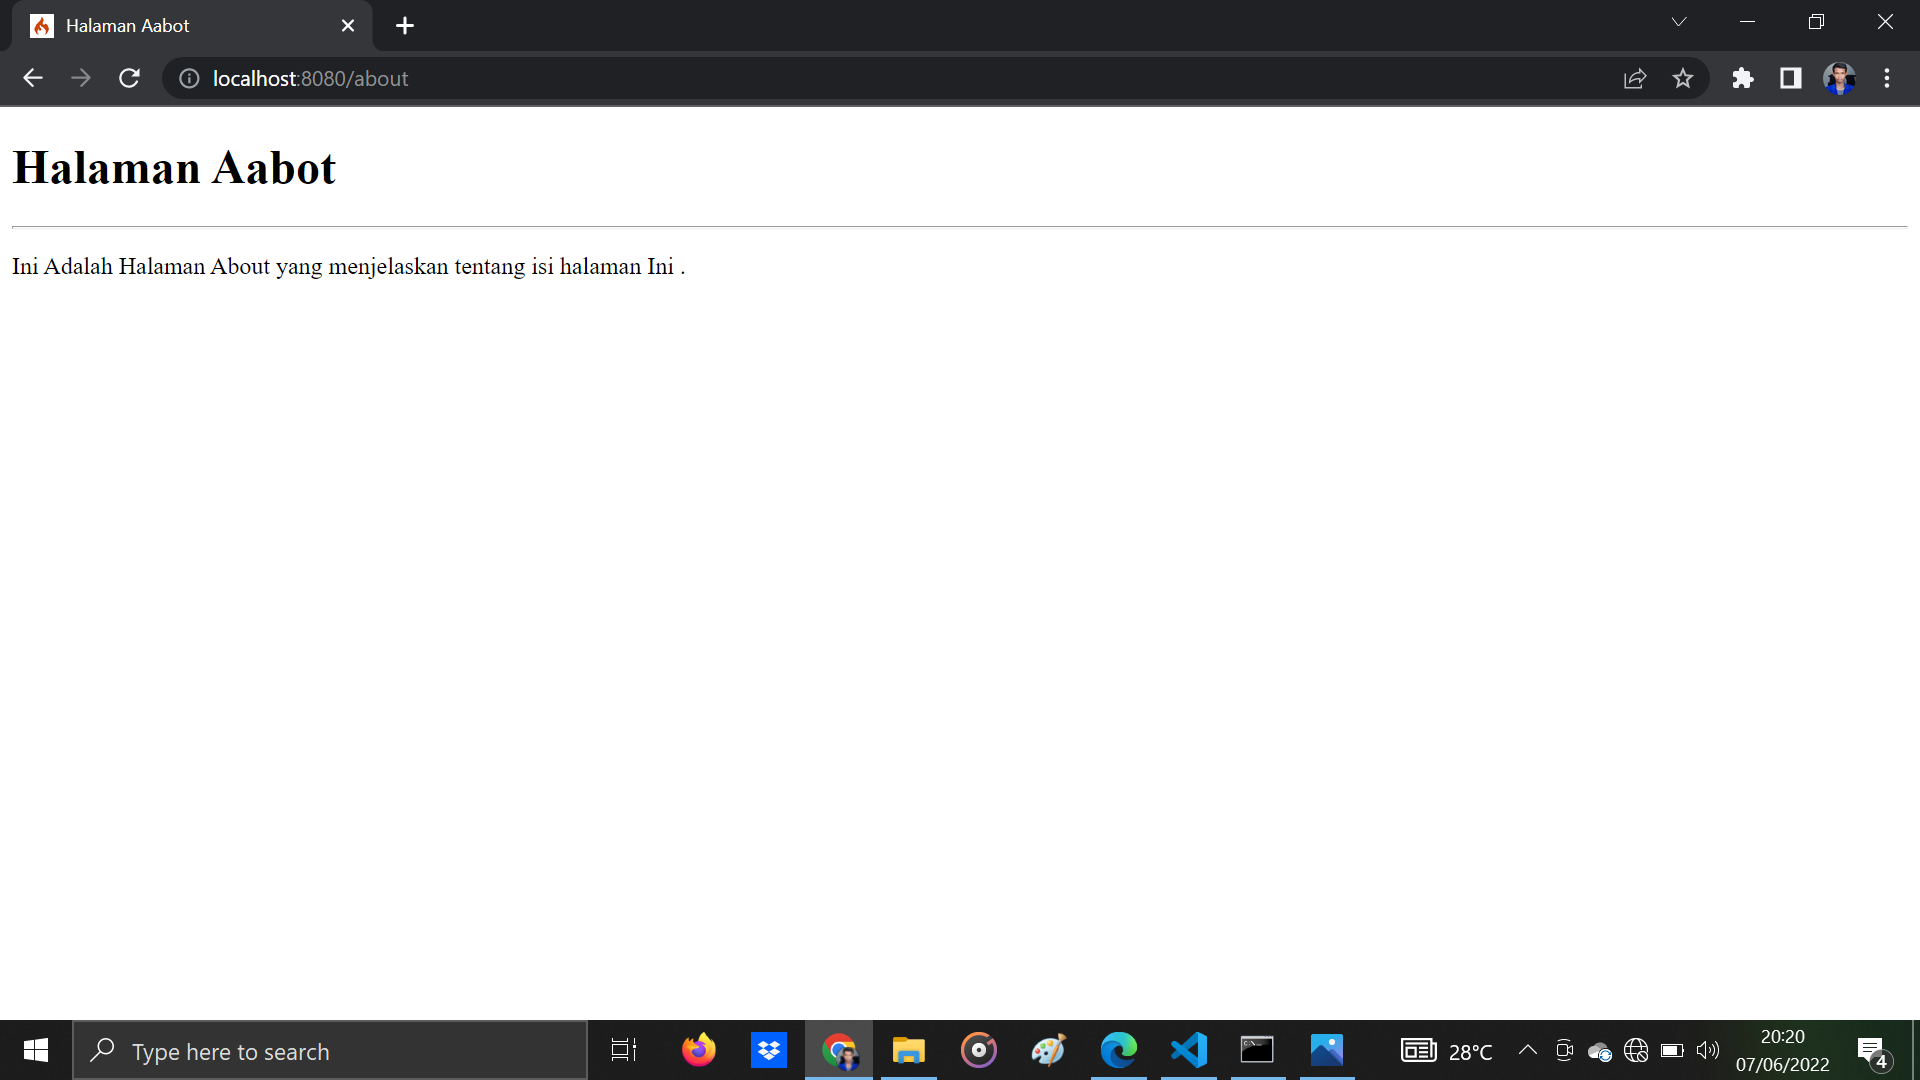Expand the tab search dropdown

click(x=1679, y=22)
